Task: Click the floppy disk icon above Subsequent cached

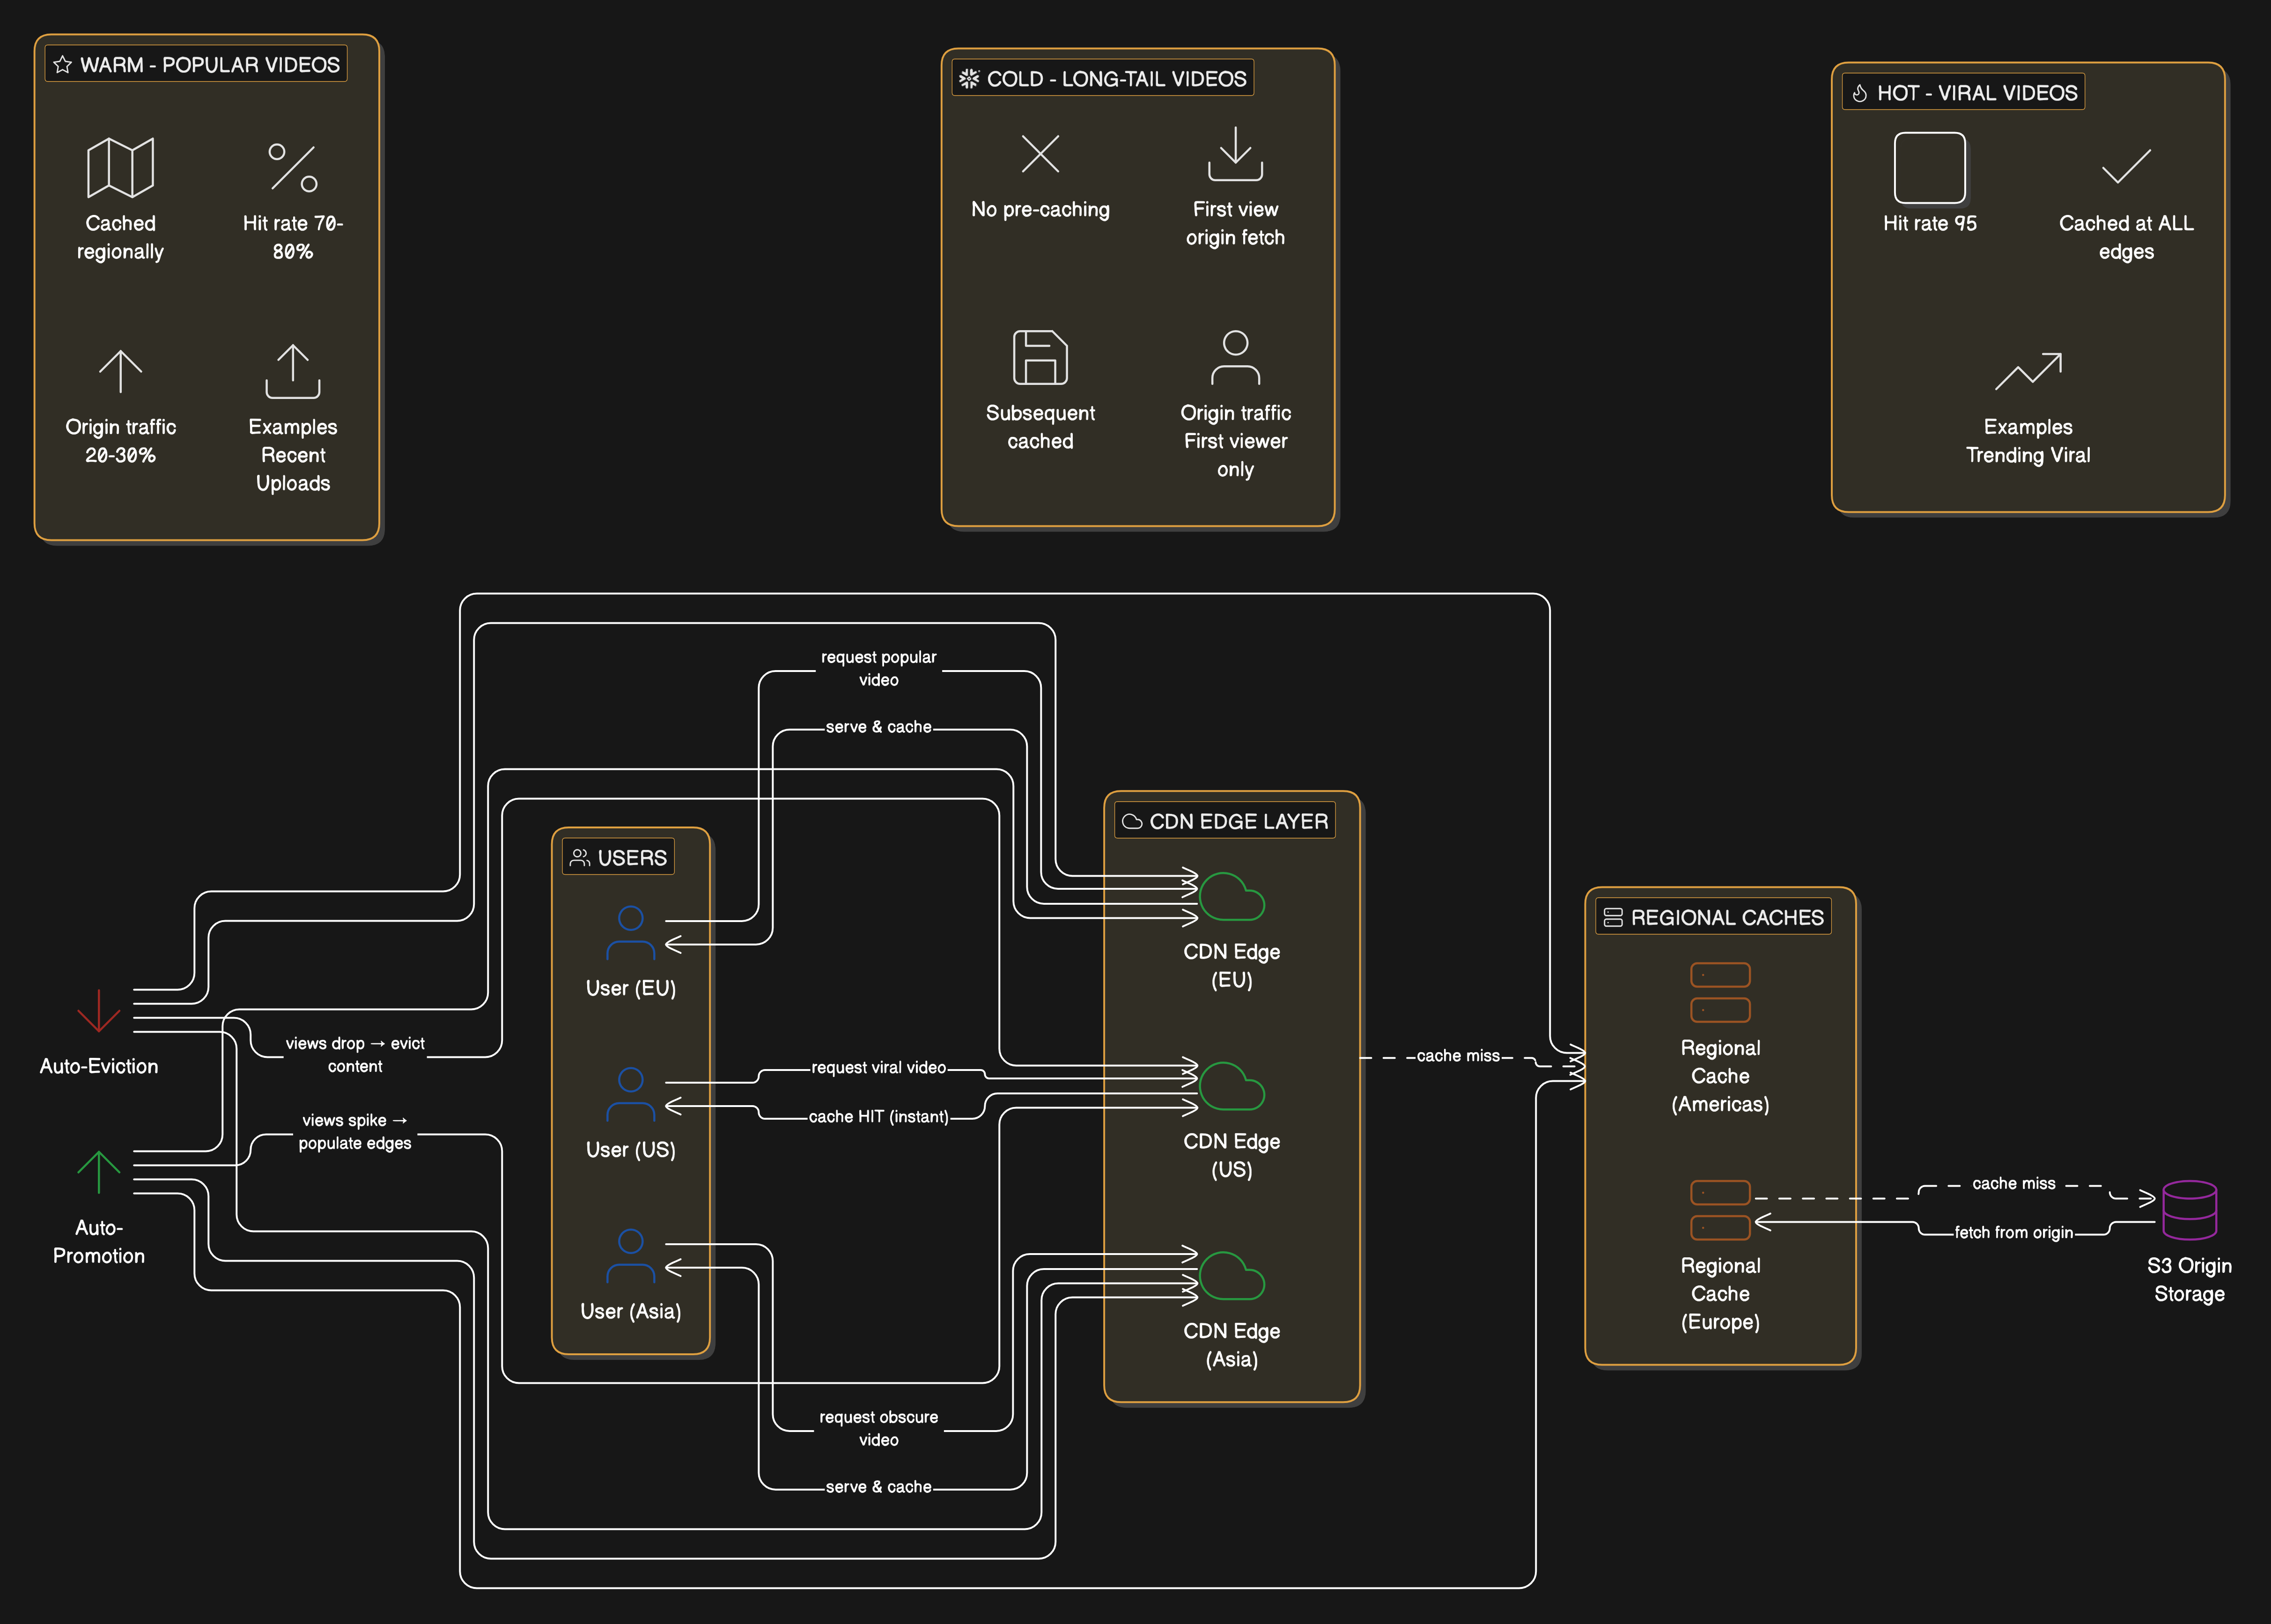Action: click(1040, 357)
